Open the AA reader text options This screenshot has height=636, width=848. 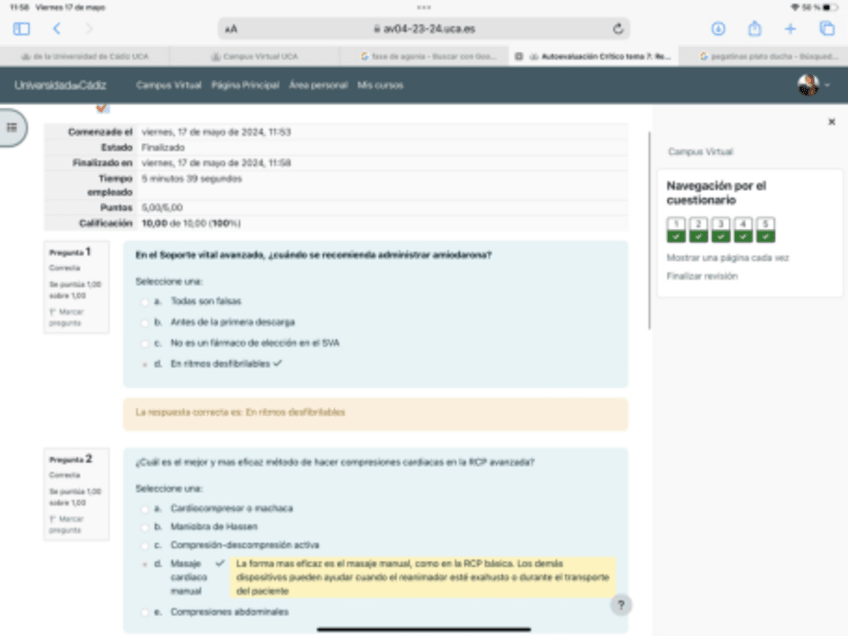pos(231,29)
